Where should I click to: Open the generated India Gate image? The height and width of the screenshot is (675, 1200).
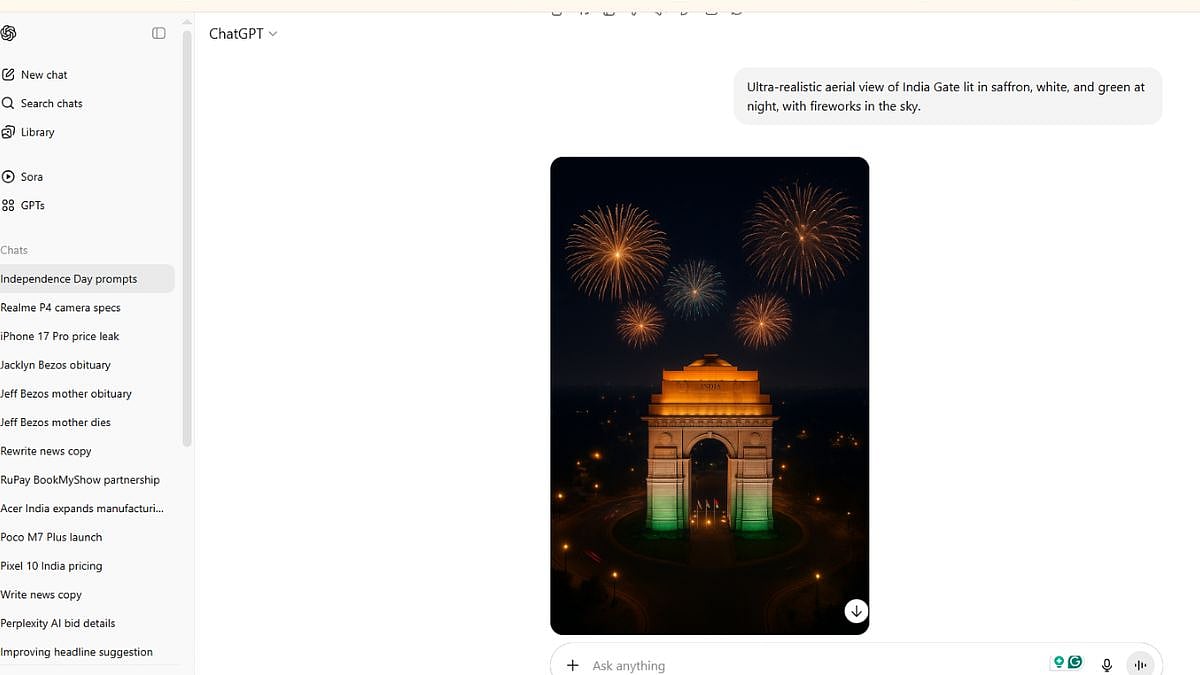coord(709,395)
